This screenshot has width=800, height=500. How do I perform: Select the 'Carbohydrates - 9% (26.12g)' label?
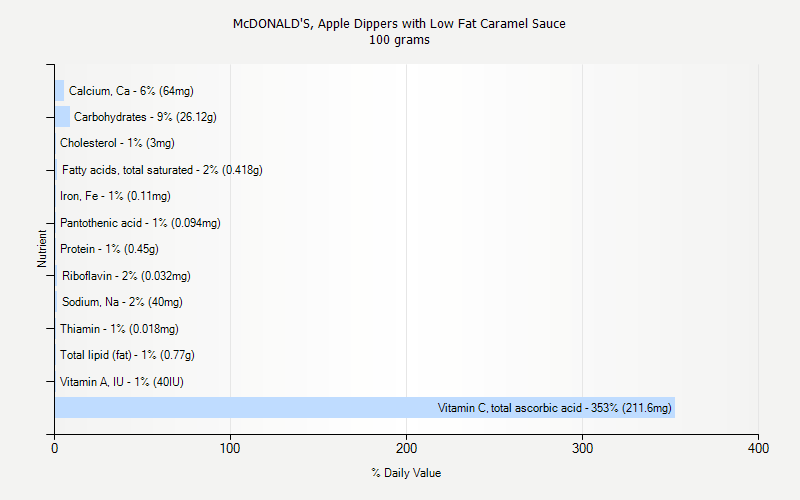tap(145, 117)
